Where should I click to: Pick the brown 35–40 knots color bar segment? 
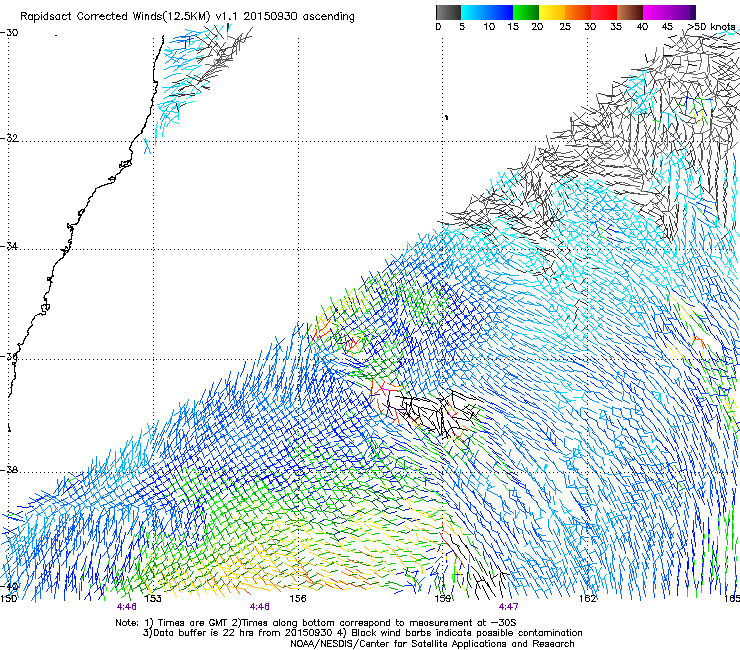[630, 12]
